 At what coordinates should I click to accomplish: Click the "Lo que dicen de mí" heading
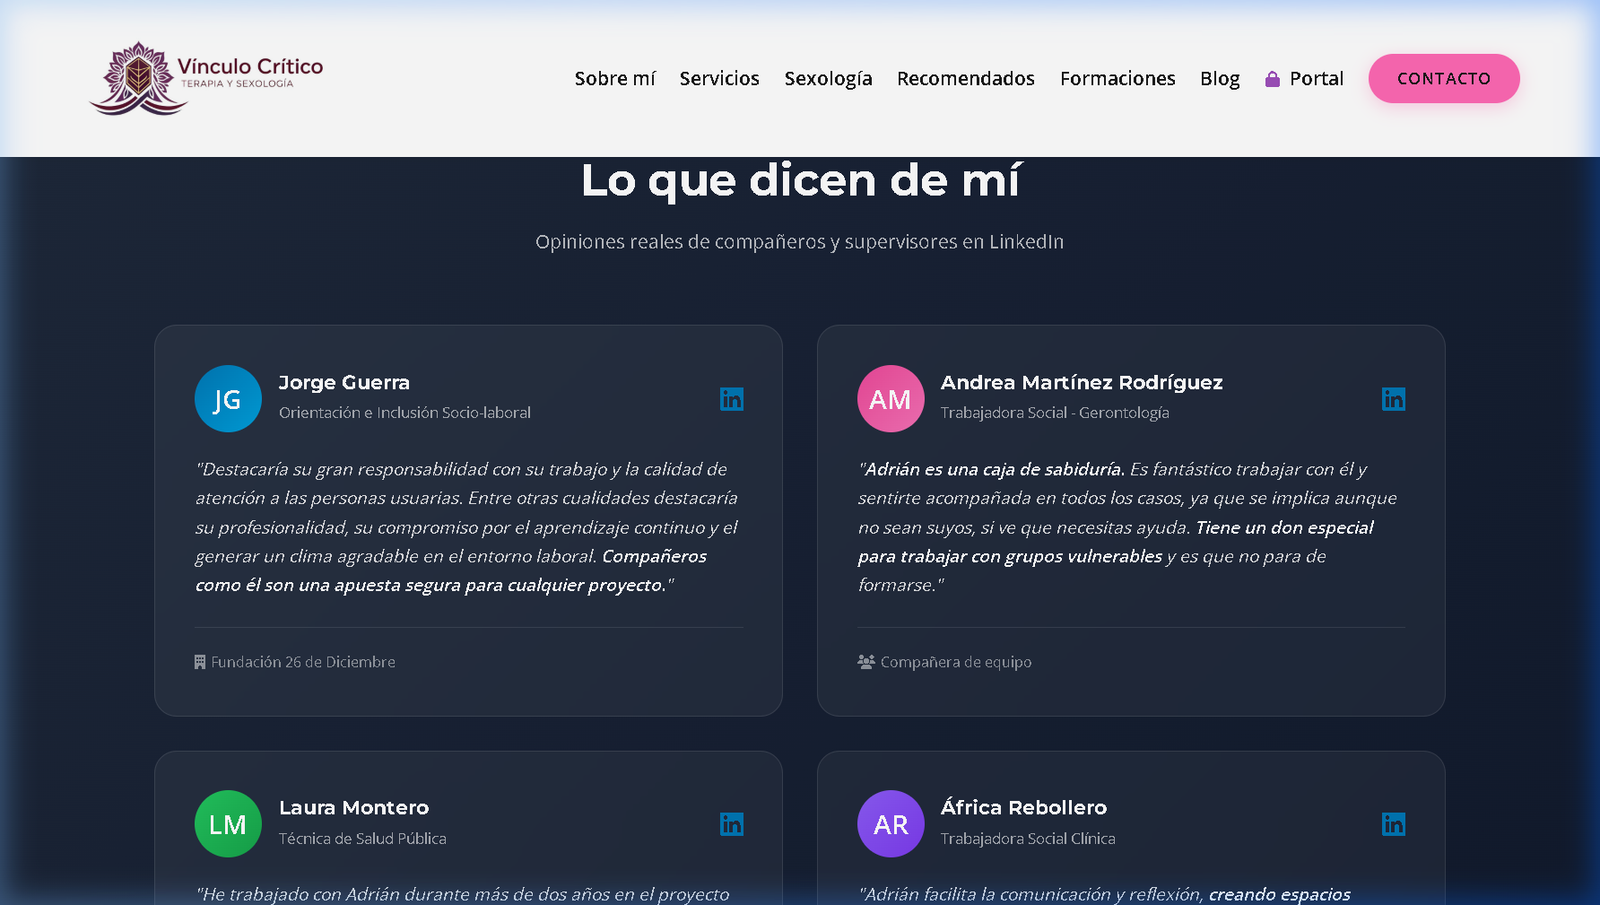tap(800, 180)
